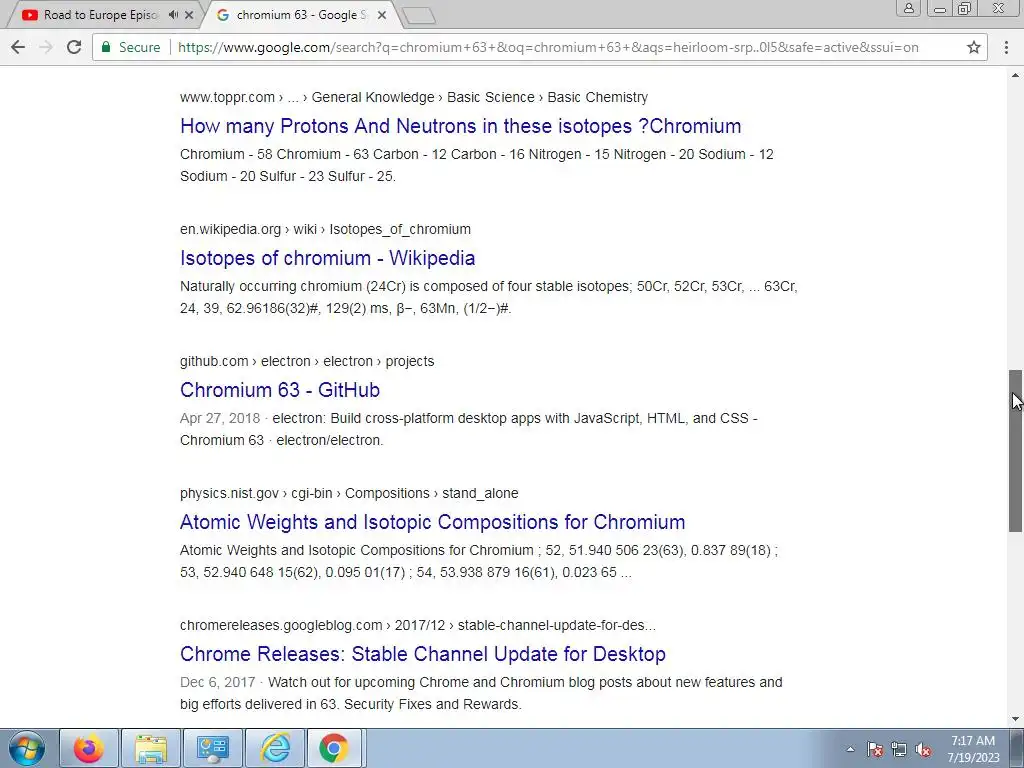Close the Road to Europe YouTube tab
Image resolution: width=1024 pixels, height=768 pixels.
(189, 14)
